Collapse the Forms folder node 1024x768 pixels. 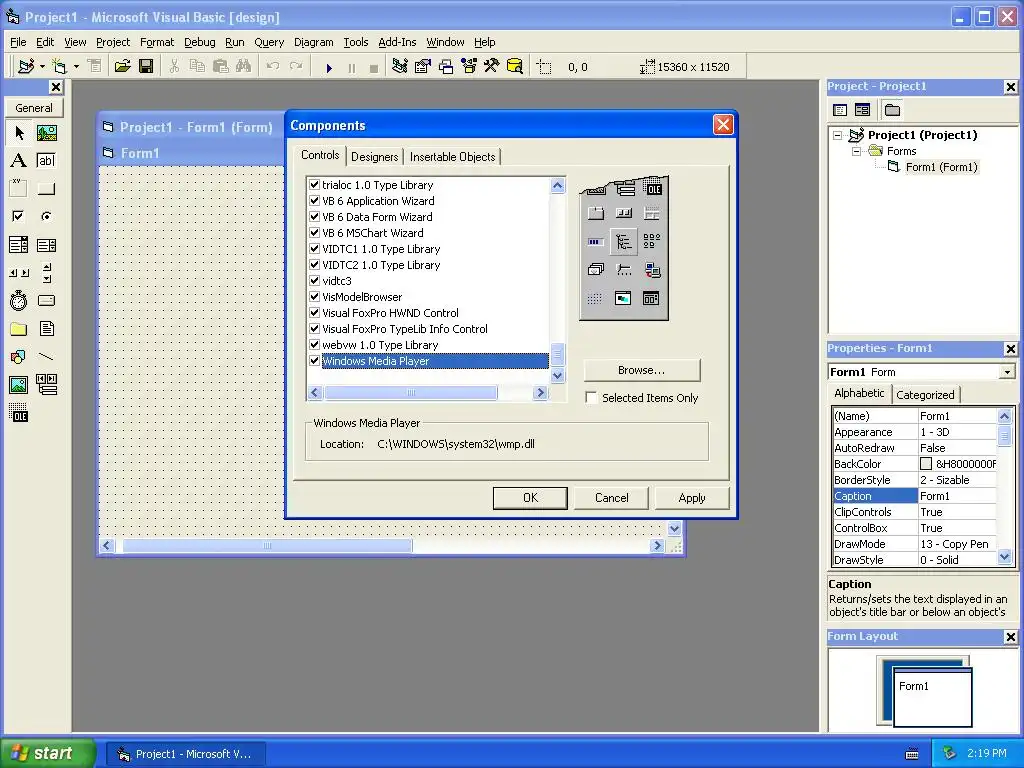856,152
